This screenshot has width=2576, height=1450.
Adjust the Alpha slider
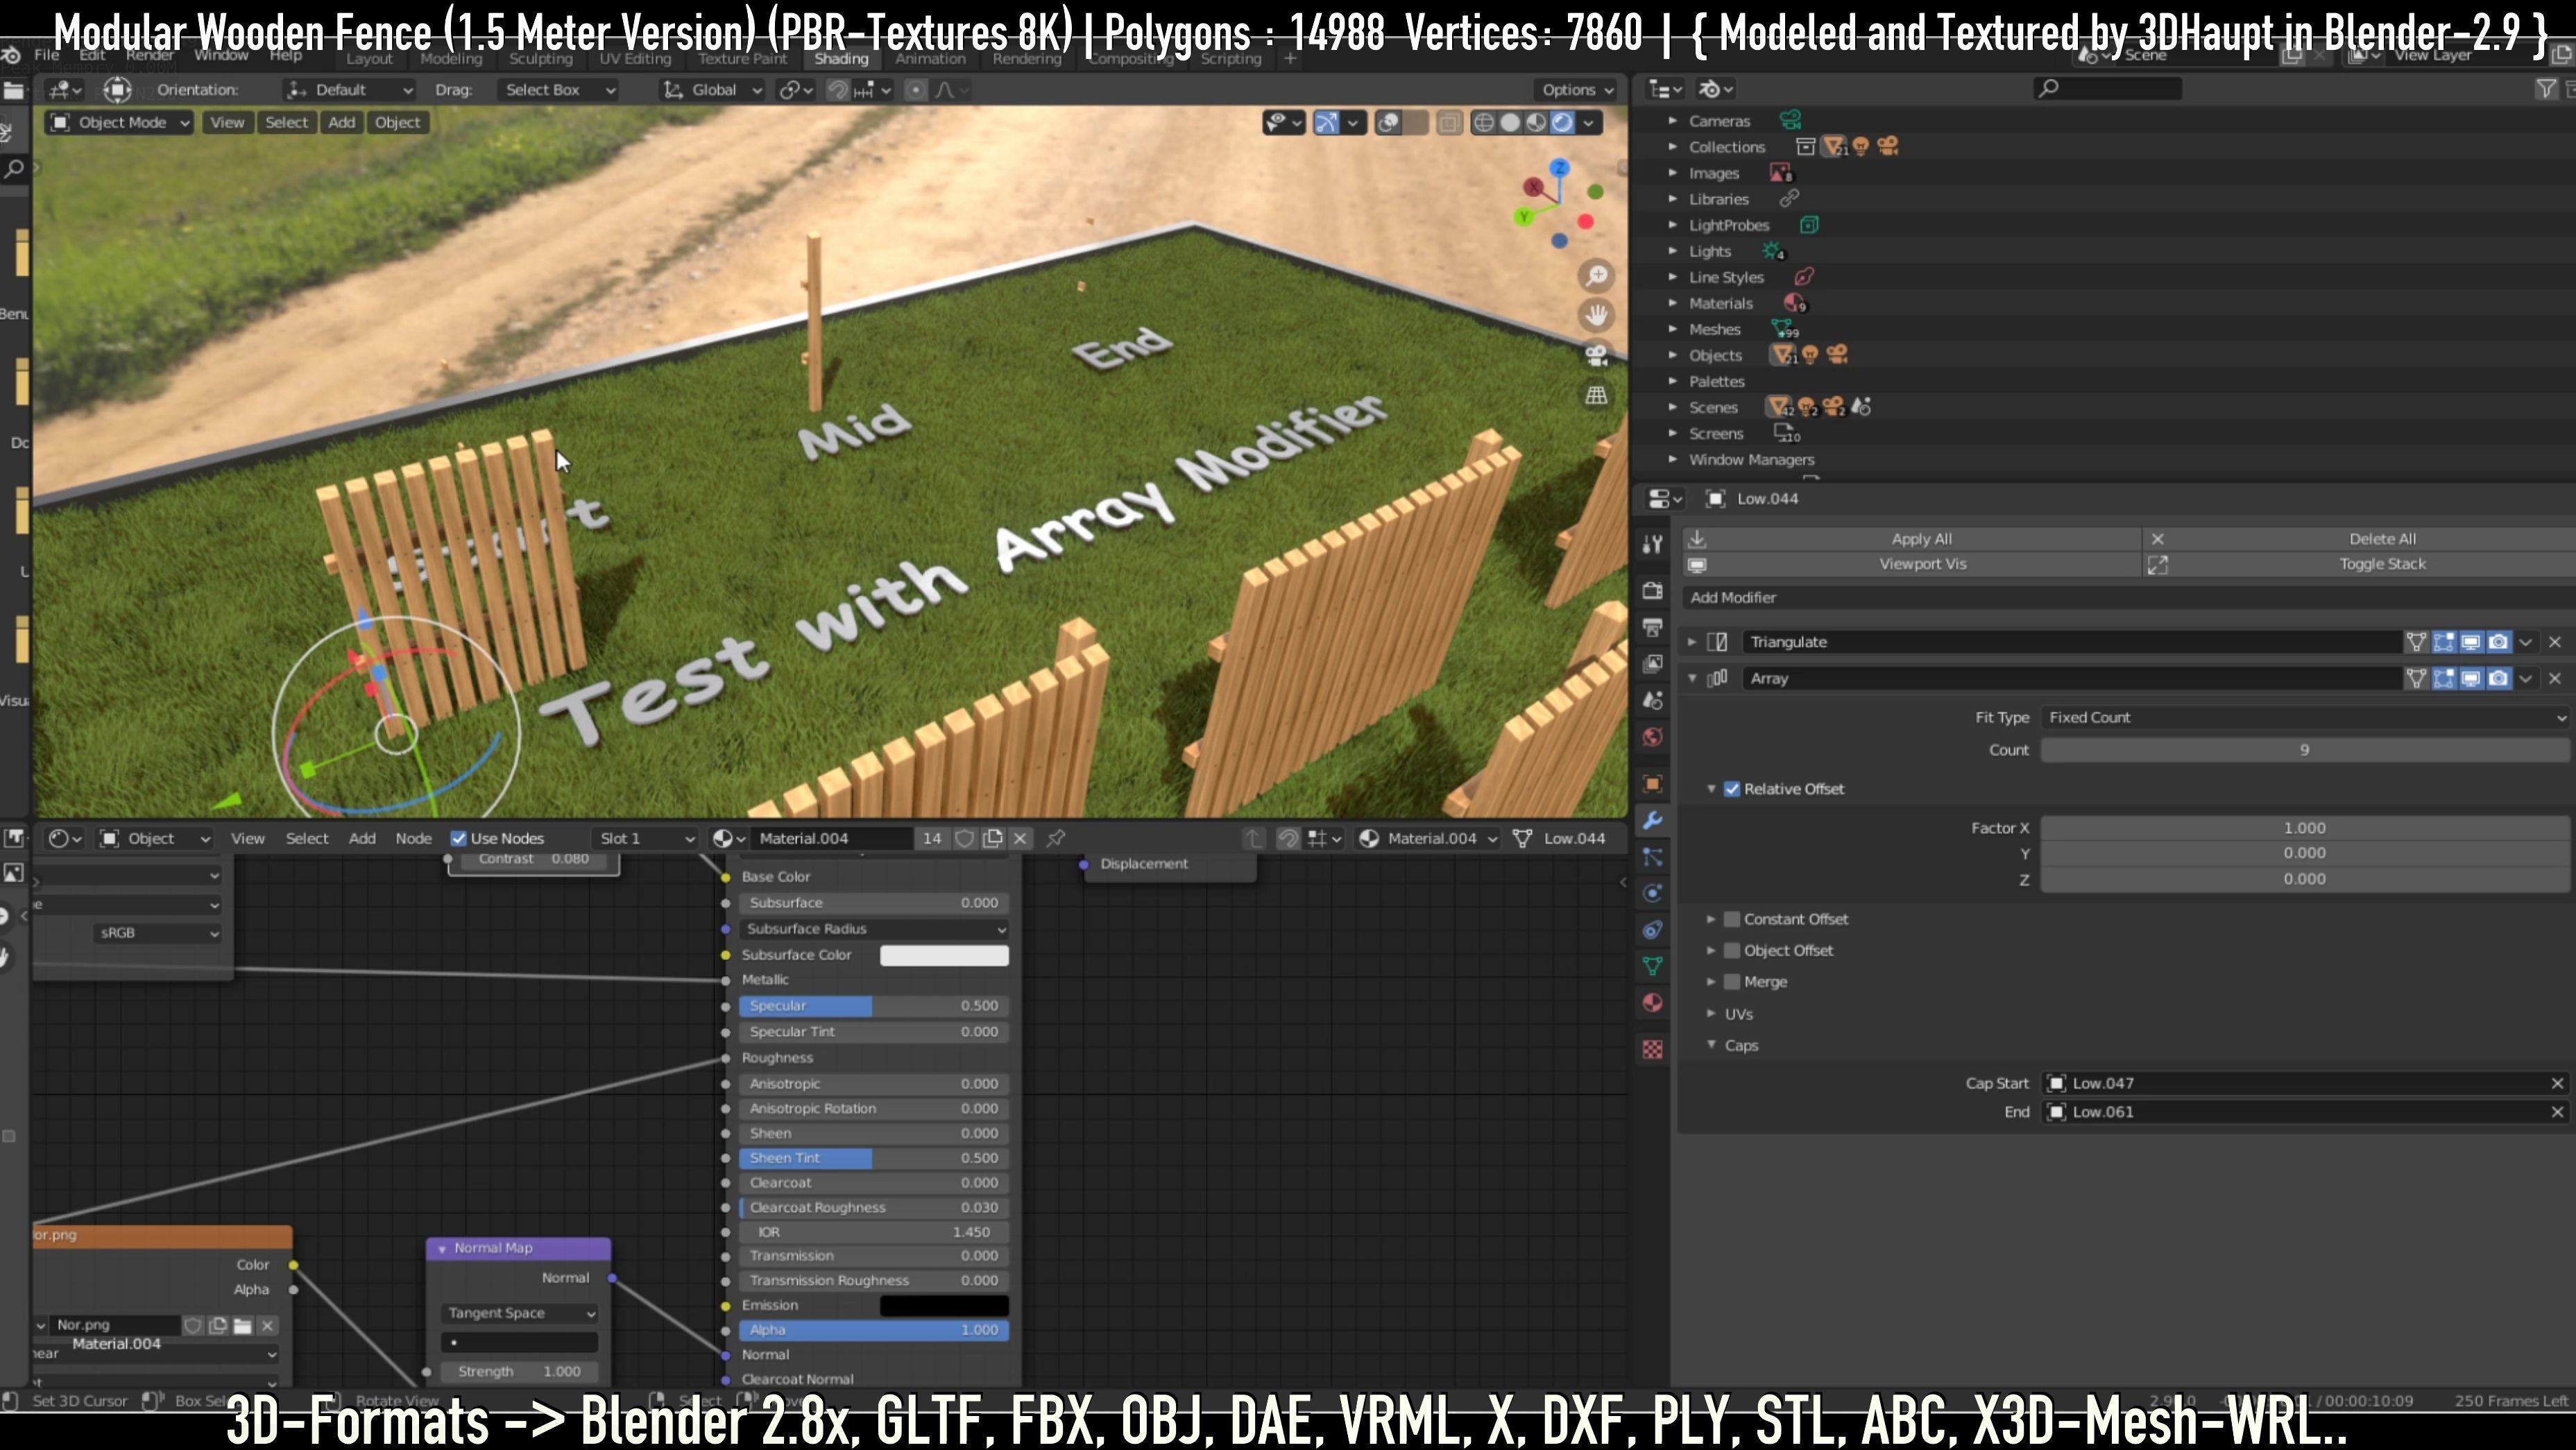(874, 1330)
